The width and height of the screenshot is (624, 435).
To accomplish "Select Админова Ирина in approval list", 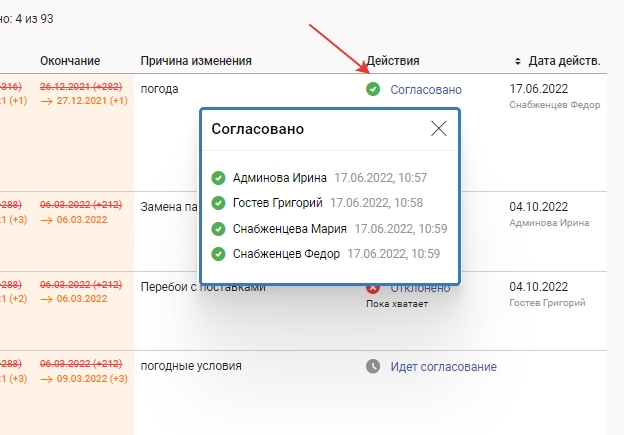I will (x=280, y=178).
